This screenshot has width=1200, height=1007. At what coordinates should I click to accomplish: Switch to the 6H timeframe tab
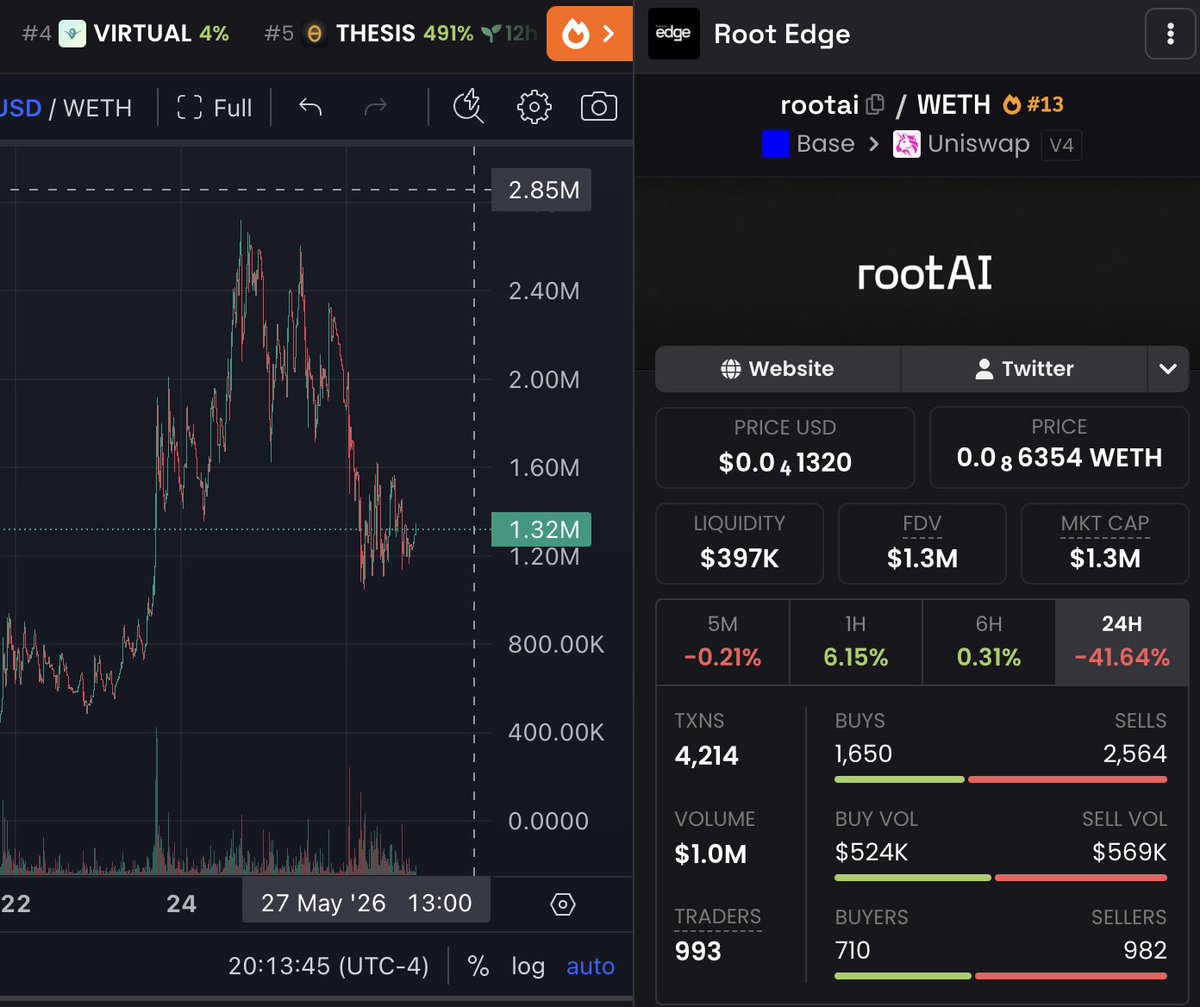point(988,642)
